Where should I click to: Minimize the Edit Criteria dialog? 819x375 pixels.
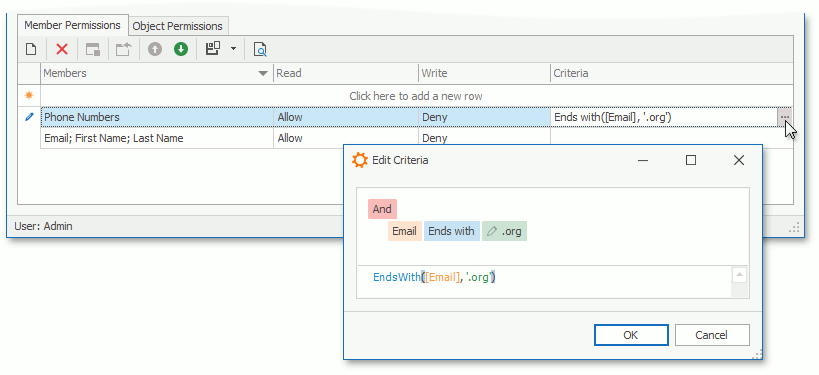click(x=643, y=160)
